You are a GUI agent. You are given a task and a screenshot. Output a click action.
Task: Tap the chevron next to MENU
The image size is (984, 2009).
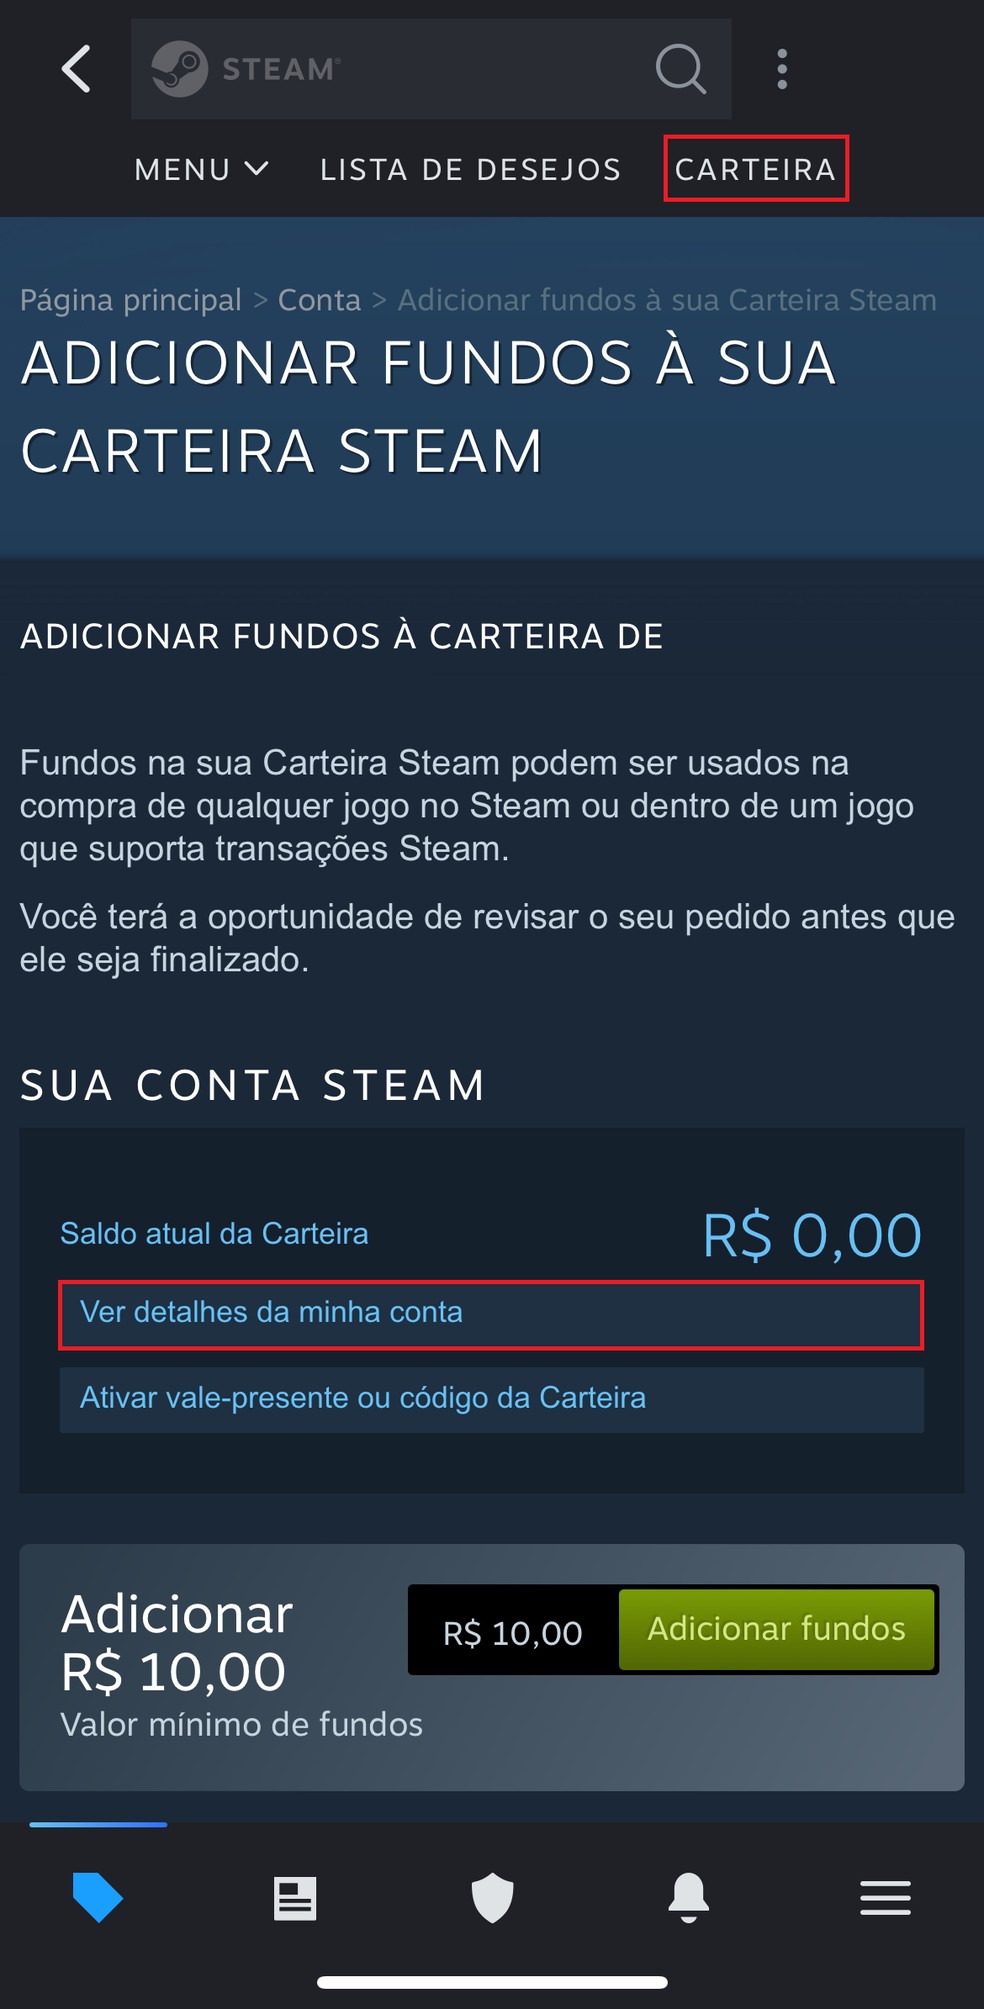point(256,169)
